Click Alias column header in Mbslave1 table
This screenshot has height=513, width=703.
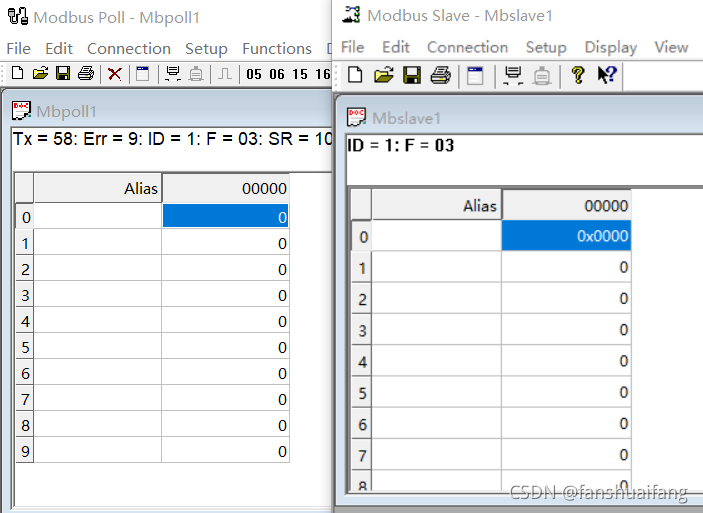437,205
